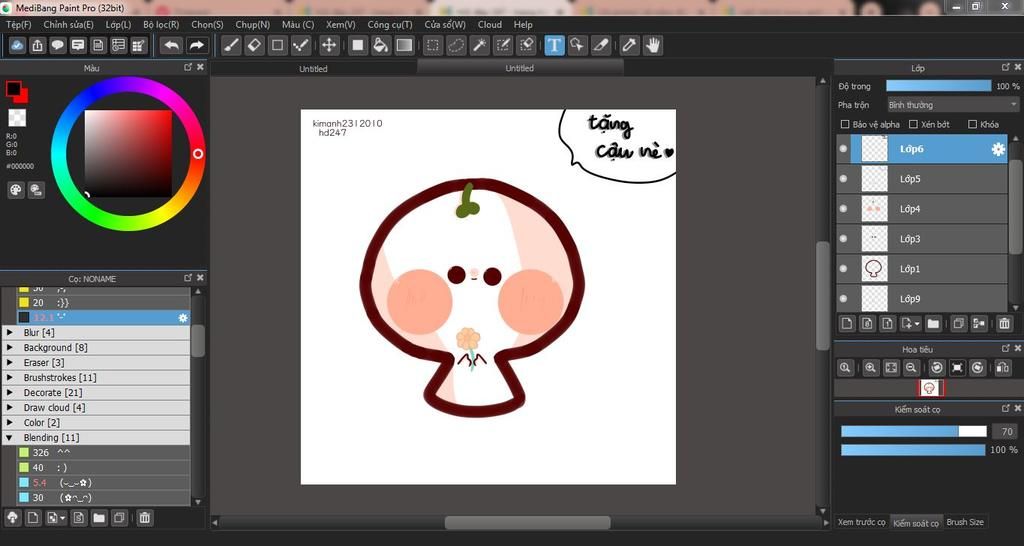Viewport: 1024px width, 546px height.
Task: Collapse the Blending [11] brush group
Action: click(x=10, y=438)
